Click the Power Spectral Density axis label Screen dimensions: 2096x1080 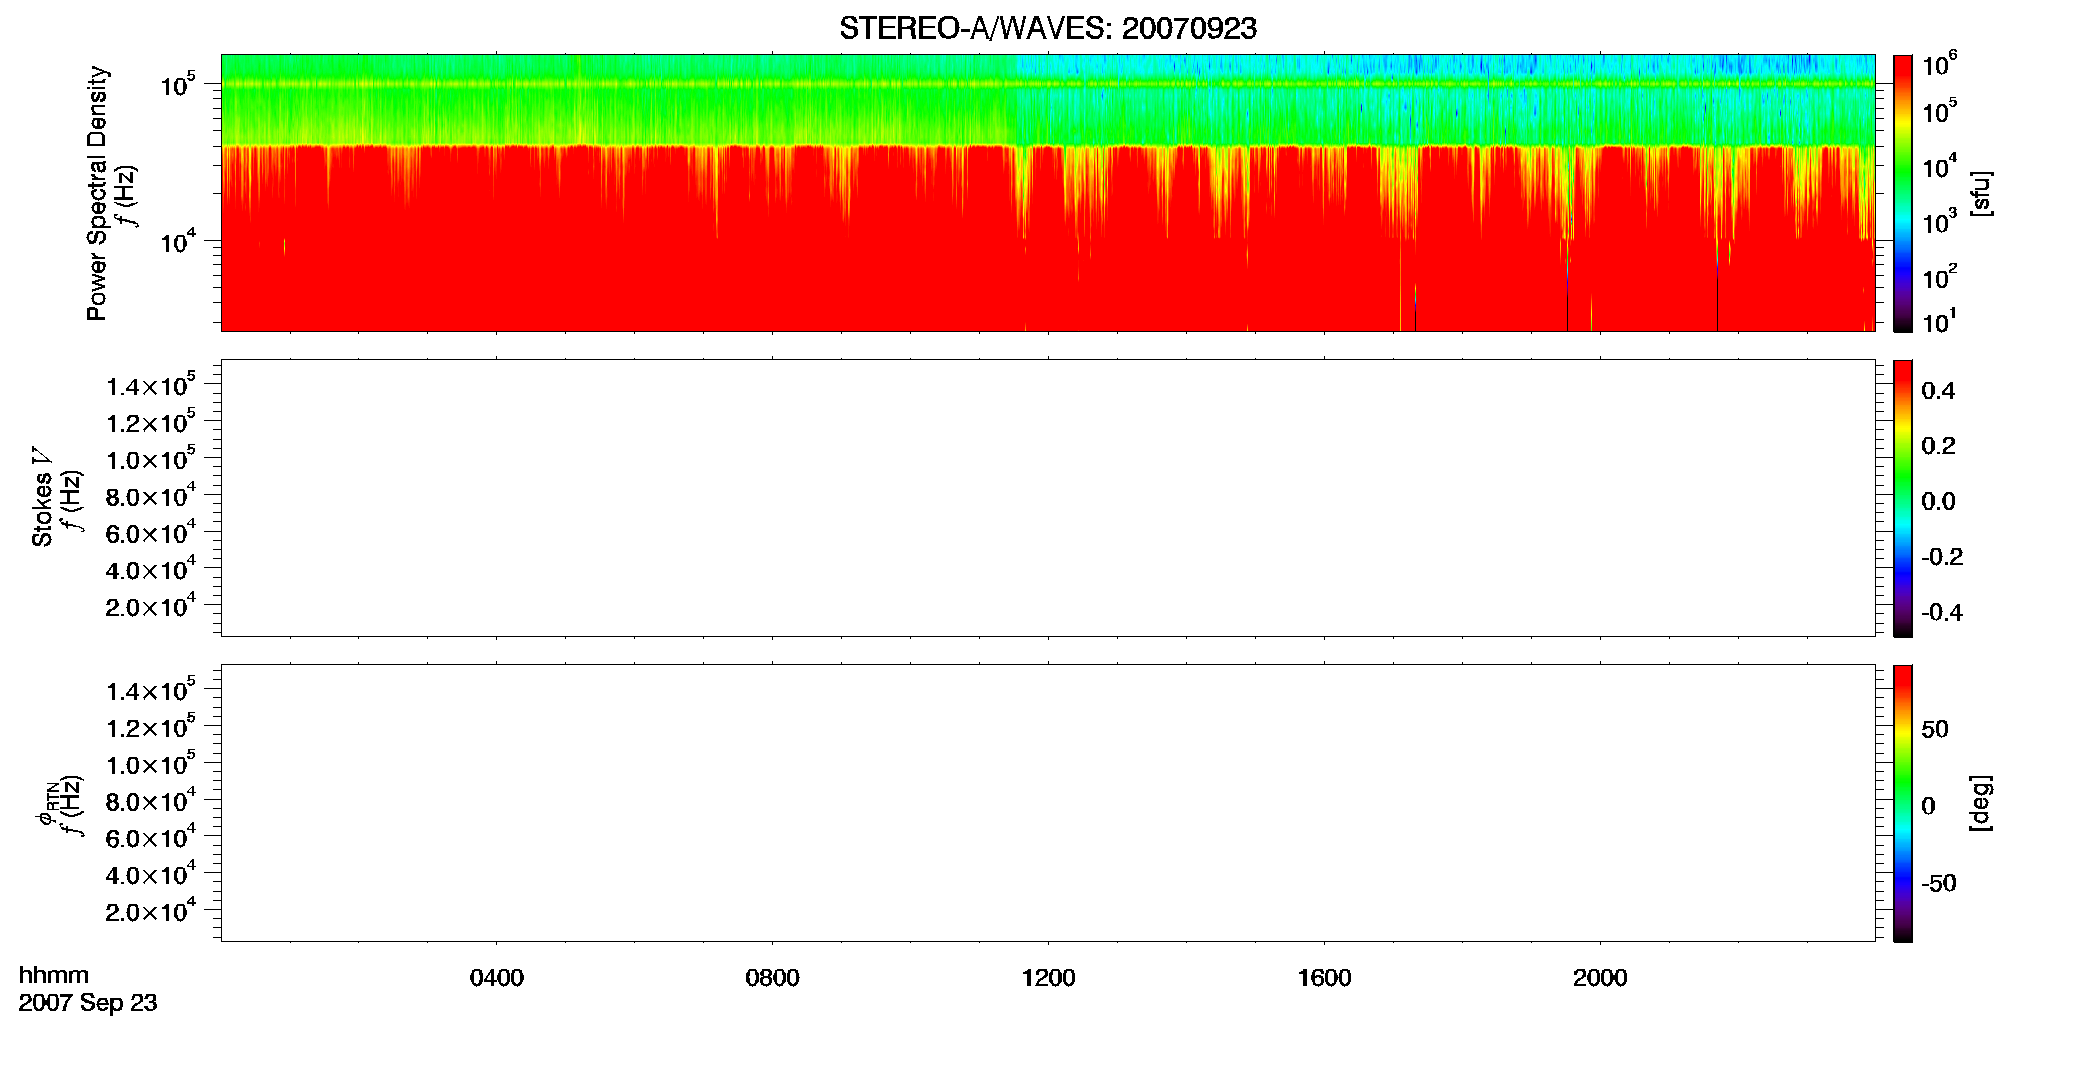97,193
